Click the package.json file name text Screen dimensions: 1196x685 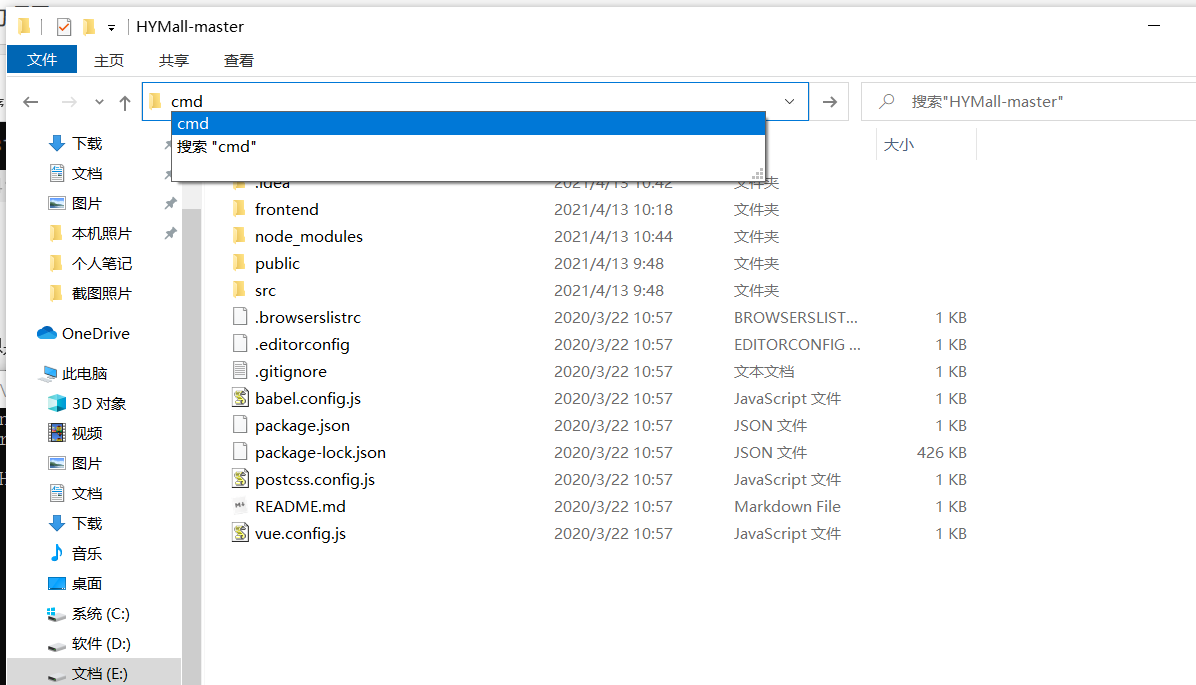coord(303,426)
